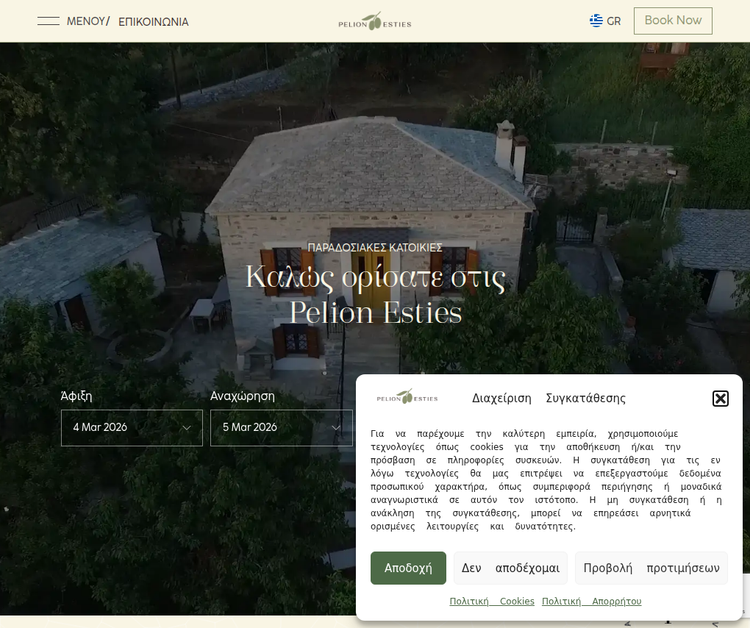The height and width of the screenshot is (628, 750).
Task: Click the Καλώς ορίσατε hero heading
Action: point(375,294)
